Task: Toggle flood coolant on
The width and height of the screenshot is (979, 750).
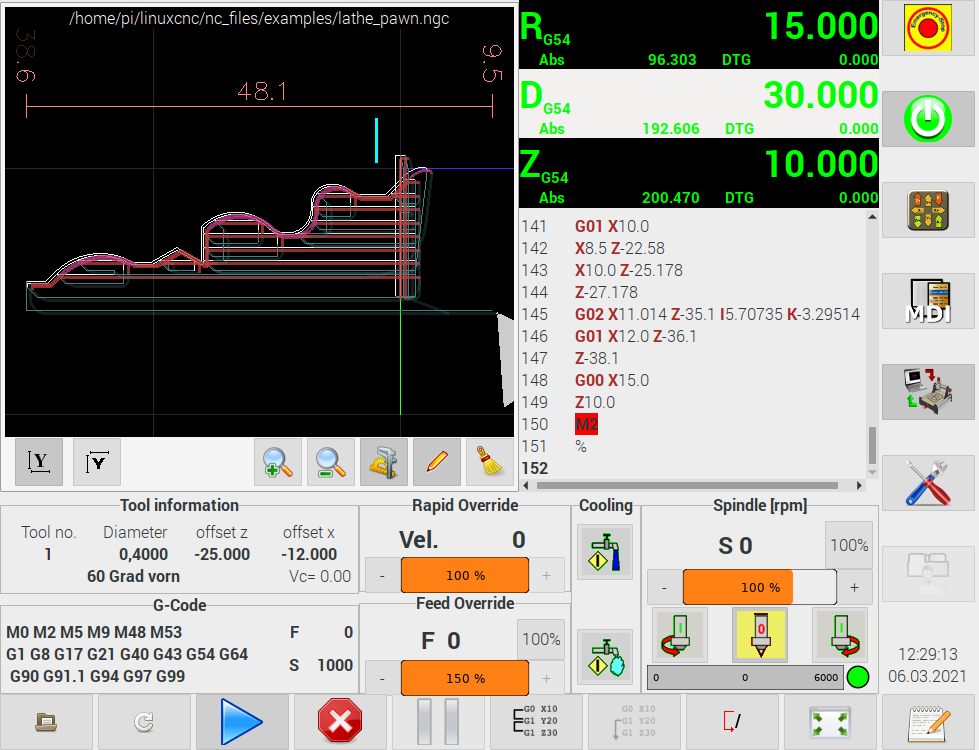Action: [x=605, y=552]
